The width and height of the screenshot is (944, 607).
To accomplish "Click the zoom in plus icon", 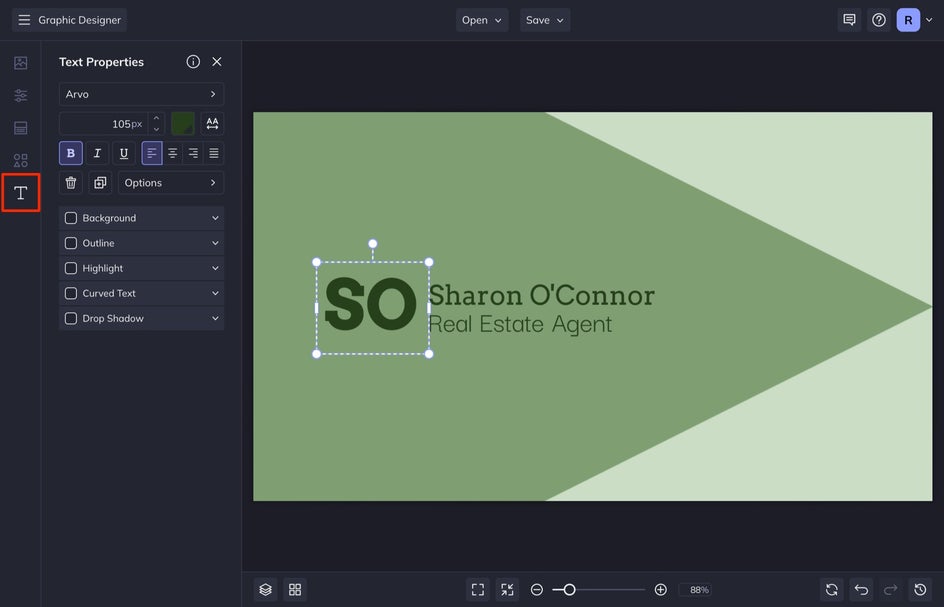I will tap(660, 590).
